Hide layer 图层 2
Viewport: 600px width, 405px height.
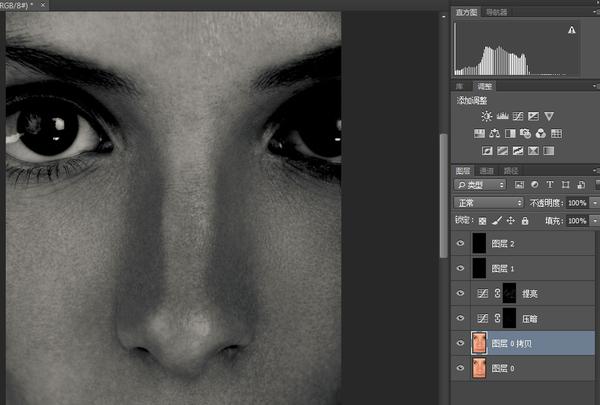tap(460, 243)
